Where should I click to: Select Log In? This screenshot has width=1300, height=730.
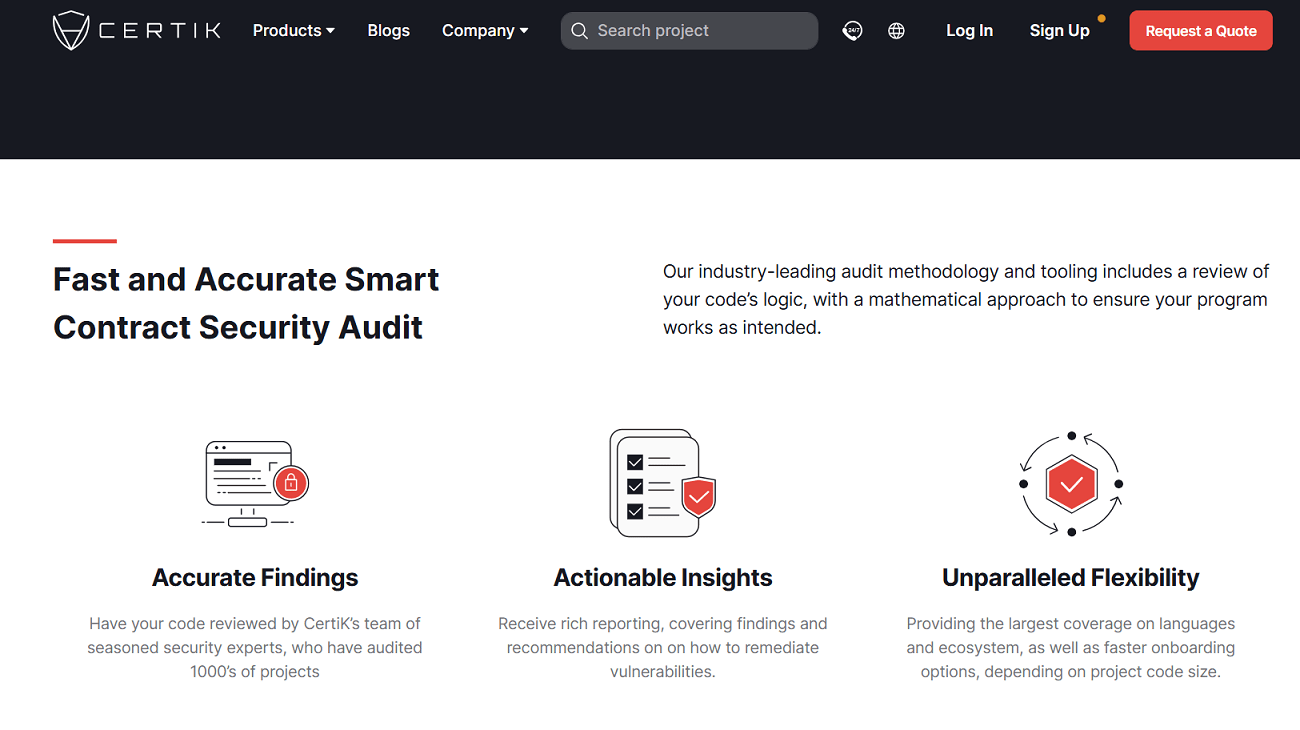click(969, 30)
